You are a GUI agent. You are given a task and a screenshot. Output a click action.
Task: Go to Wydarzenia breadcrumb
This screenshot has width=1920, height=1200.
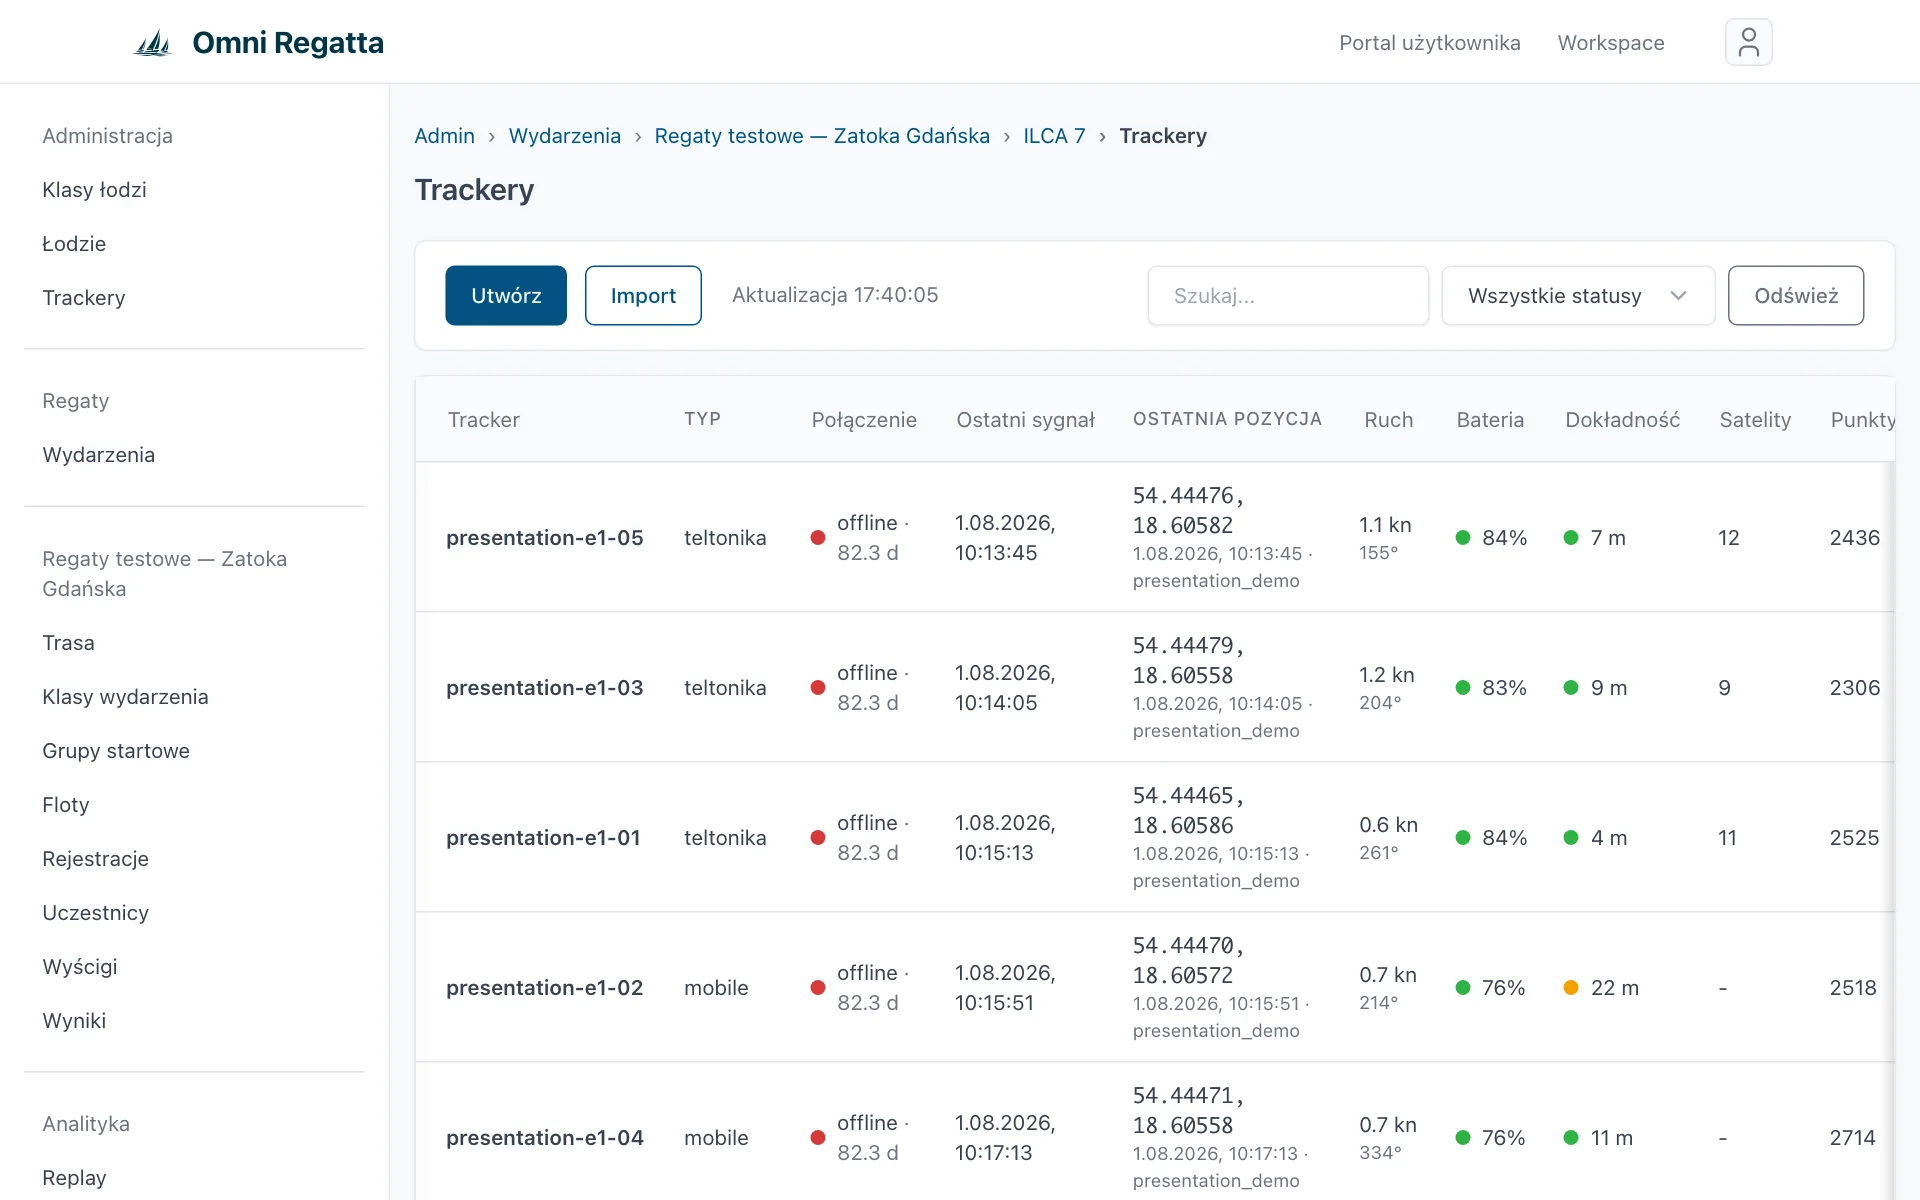565,136
